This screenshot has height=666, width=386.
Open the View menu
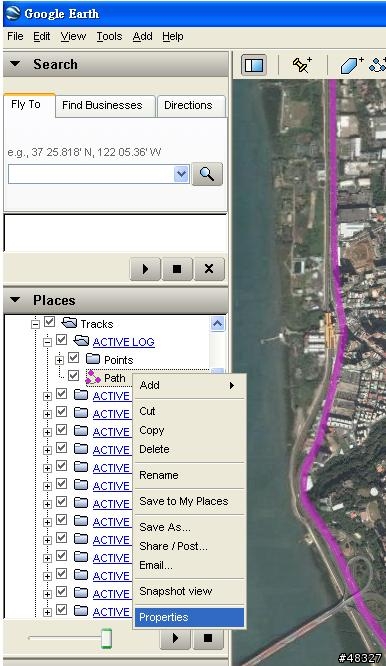click(73, 37)
